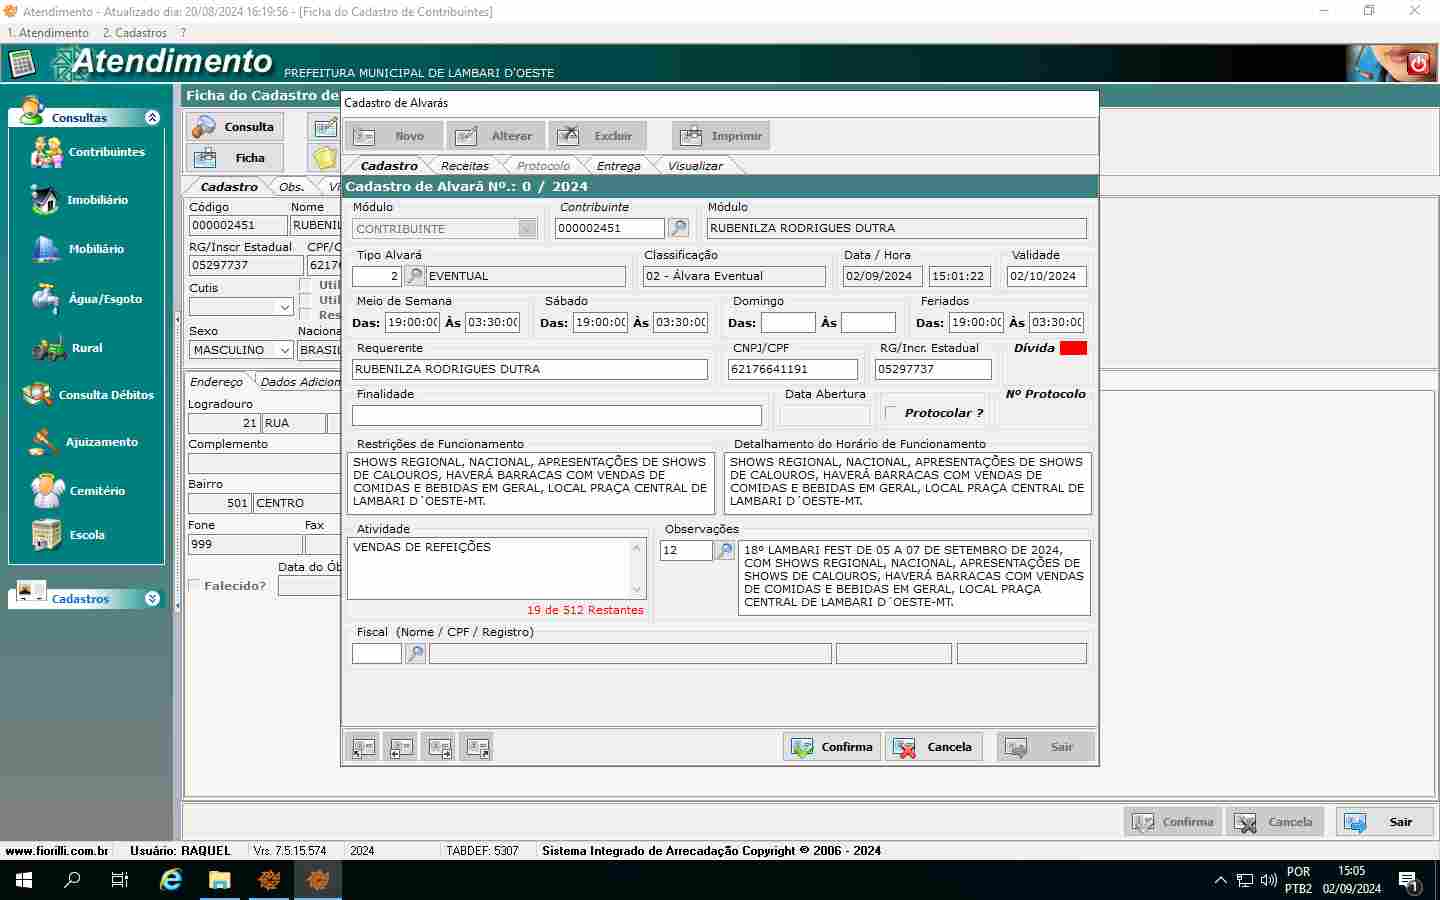Click Confirma in the Alvará dialog
The height and width of the screenshot is (900, 1440).
pos(832,747)
